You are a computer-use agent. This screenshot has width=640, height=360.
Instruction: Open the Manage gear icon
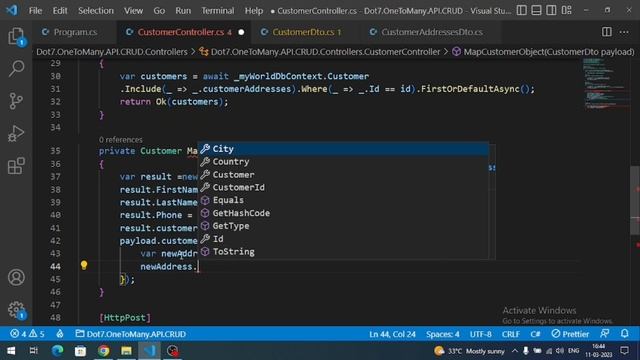(16, 310)
